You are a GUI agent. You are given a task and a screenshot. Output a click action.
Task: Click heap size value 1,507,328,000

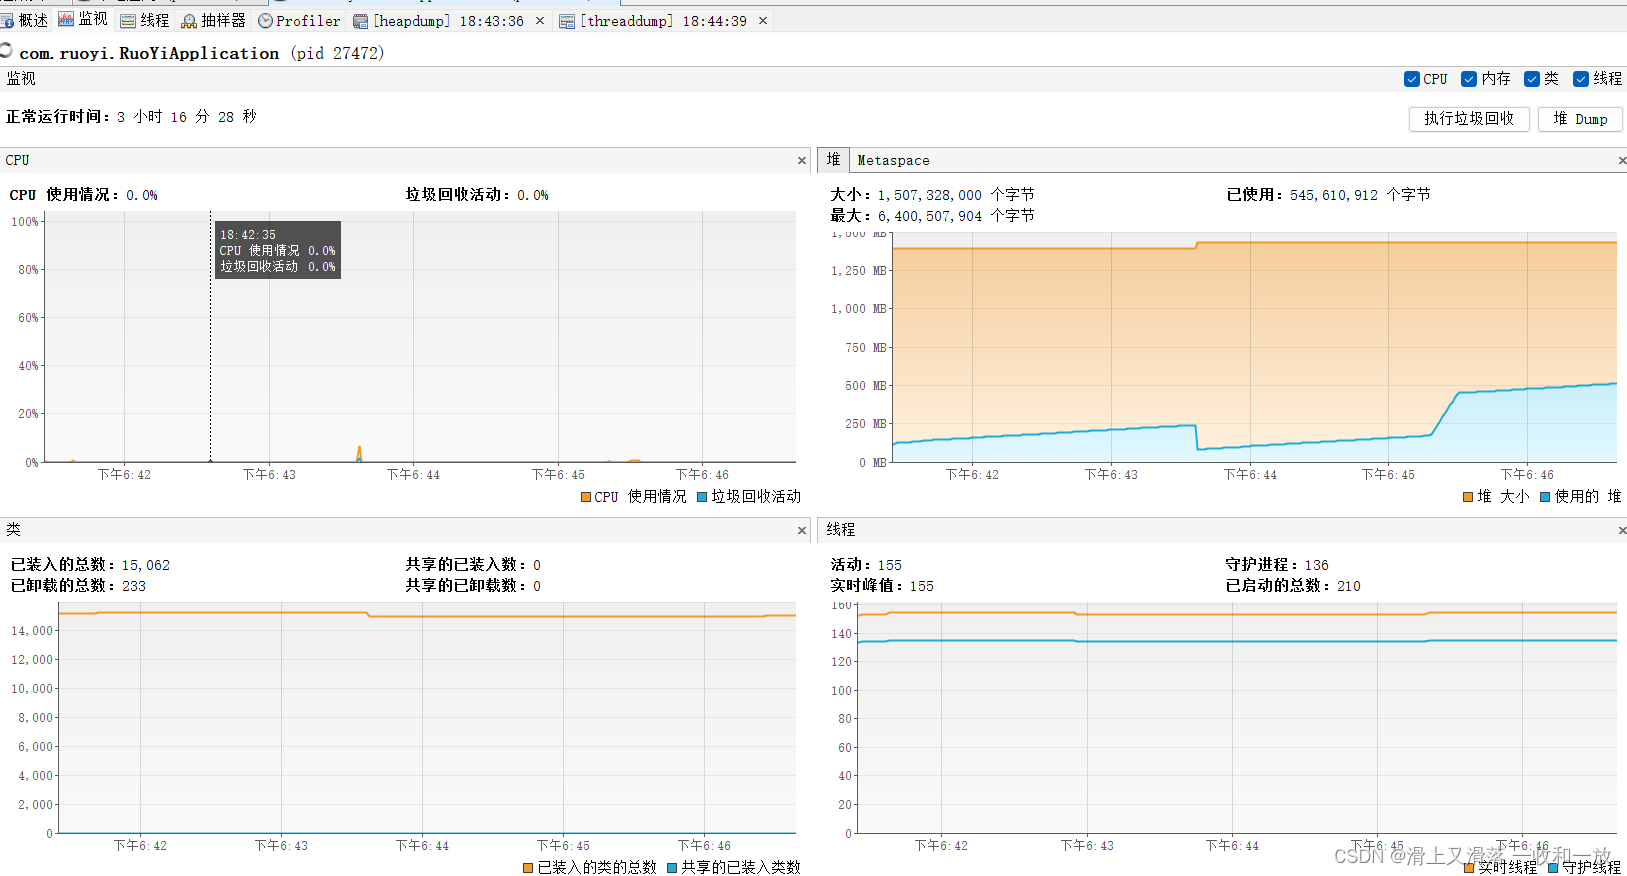tap(929, 195)
